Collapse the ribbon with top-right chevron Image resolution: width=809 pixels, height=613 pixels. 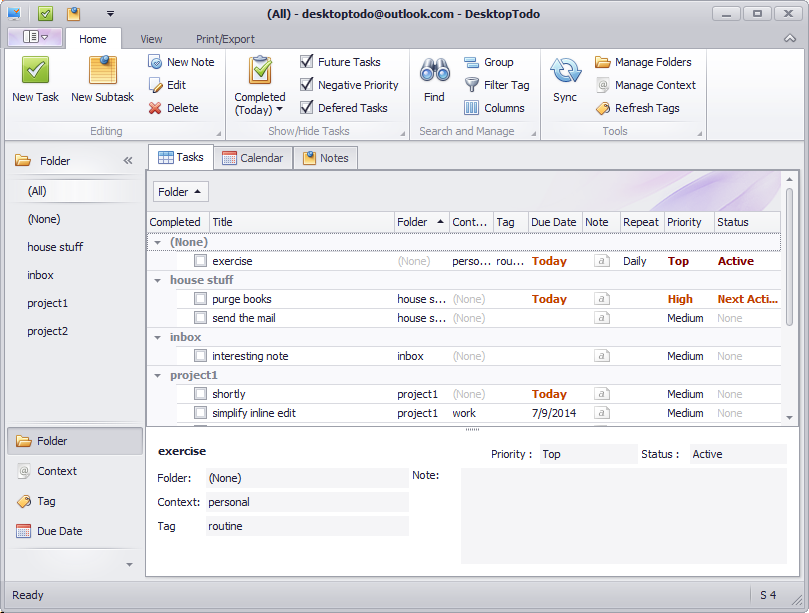pyautogui.click(x=790, y=38)
